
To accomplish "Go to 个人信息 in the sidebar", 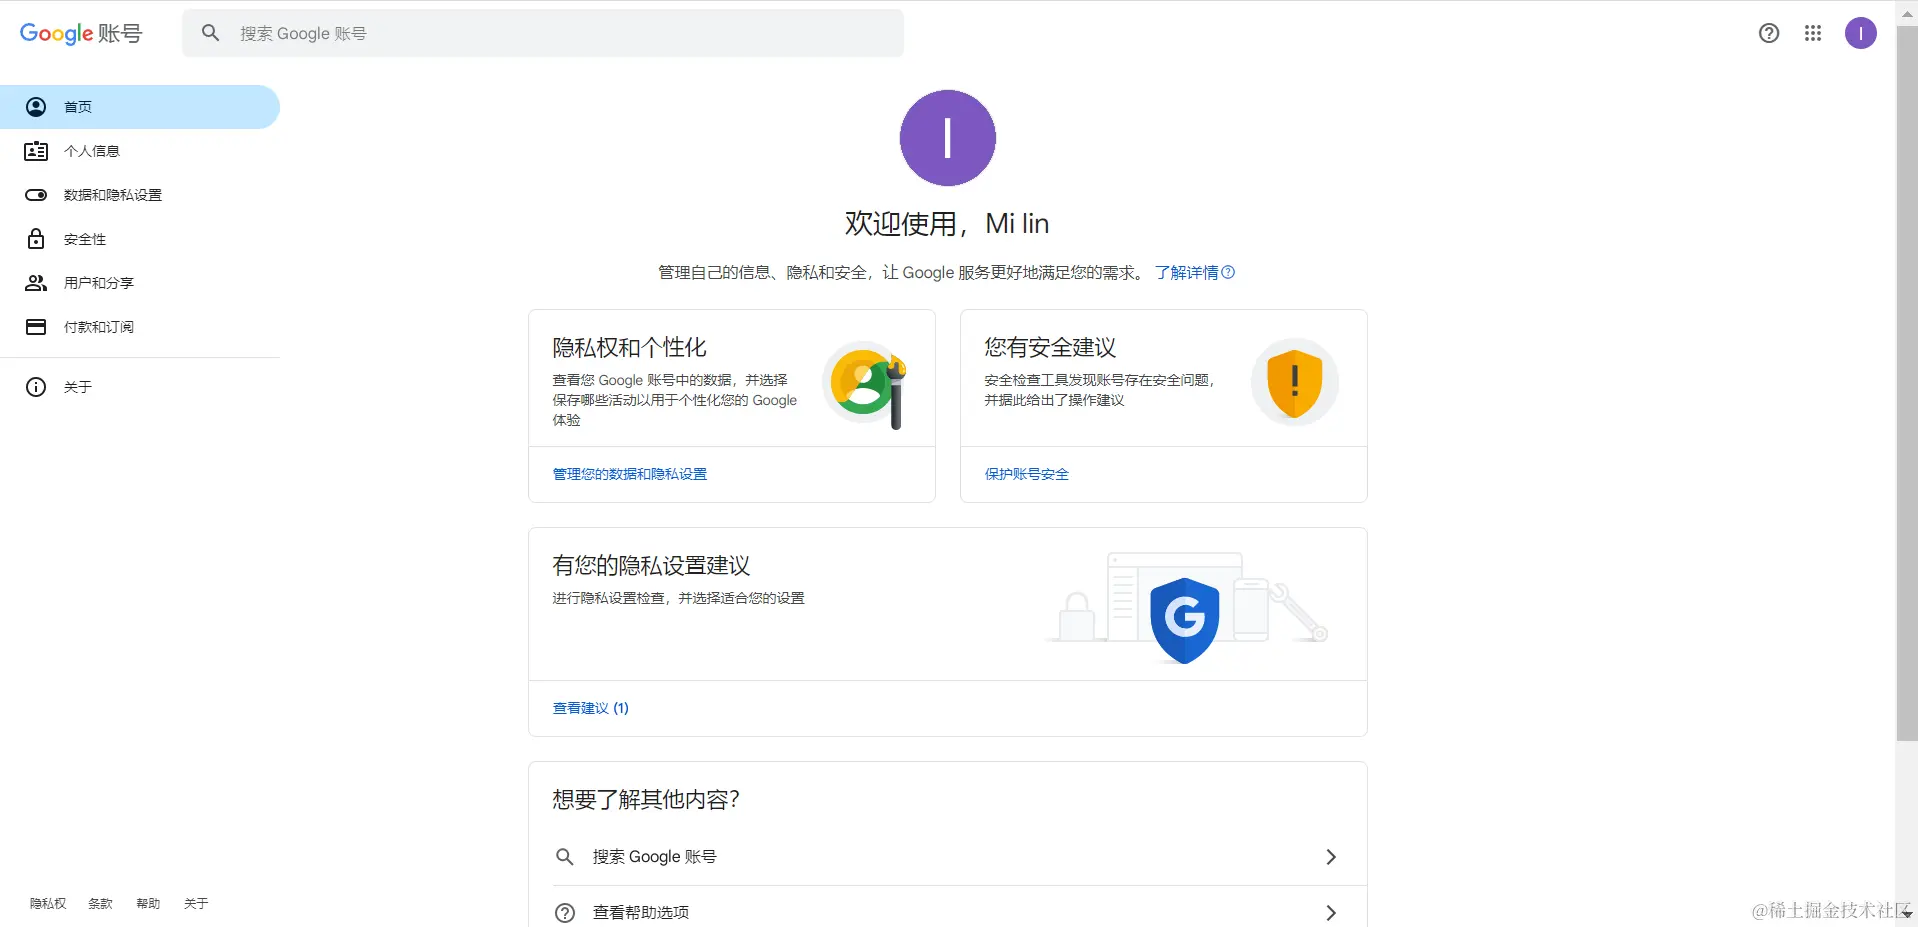I will pyautogui.click(x=140, y=151).
